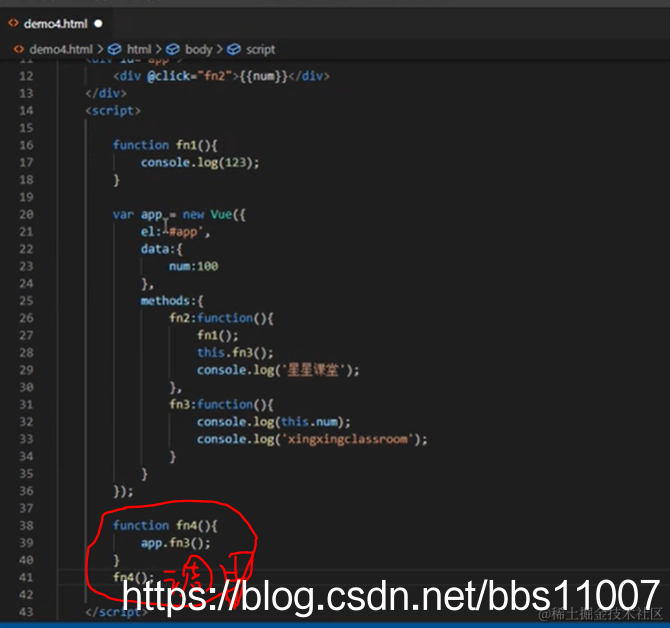This screenshot has width=670, height=628.
Task: Click the data:{ property line
Action: (162, 249)
